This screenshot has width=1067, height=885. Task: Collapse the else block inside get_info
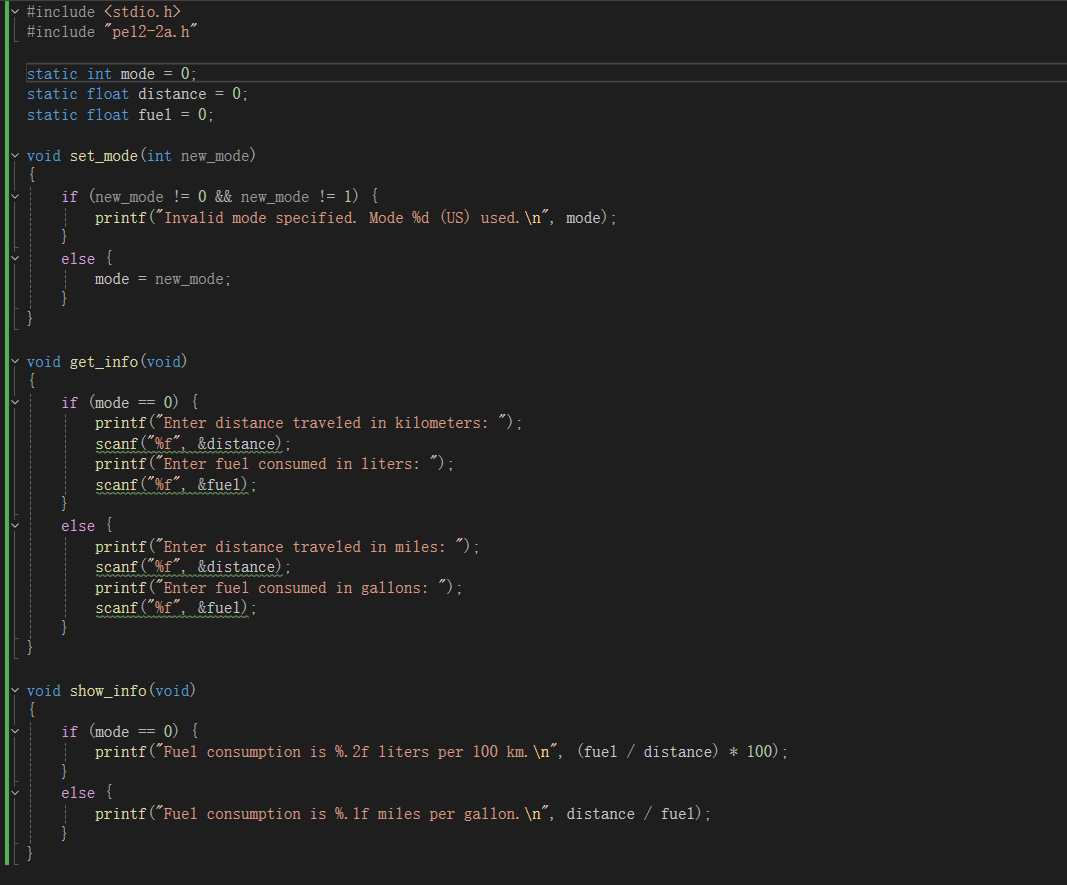(15, 526)
